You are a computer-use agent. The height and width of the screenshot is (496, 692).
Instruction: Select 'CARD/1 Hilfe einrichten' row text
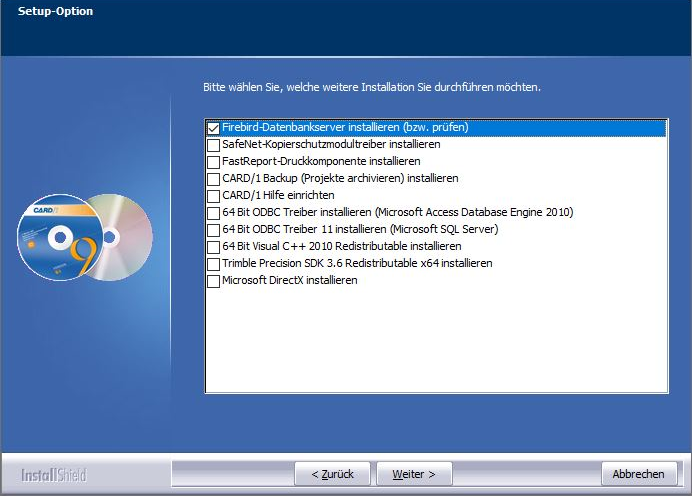[x=278, y=195]
